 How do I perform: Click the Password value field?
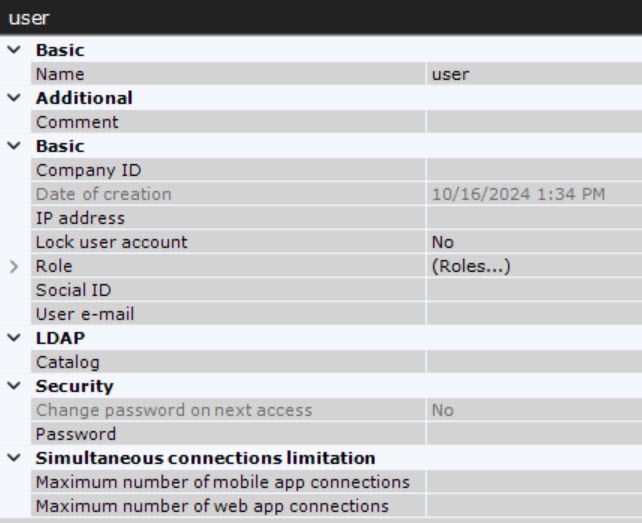click(x=533, y=434)
